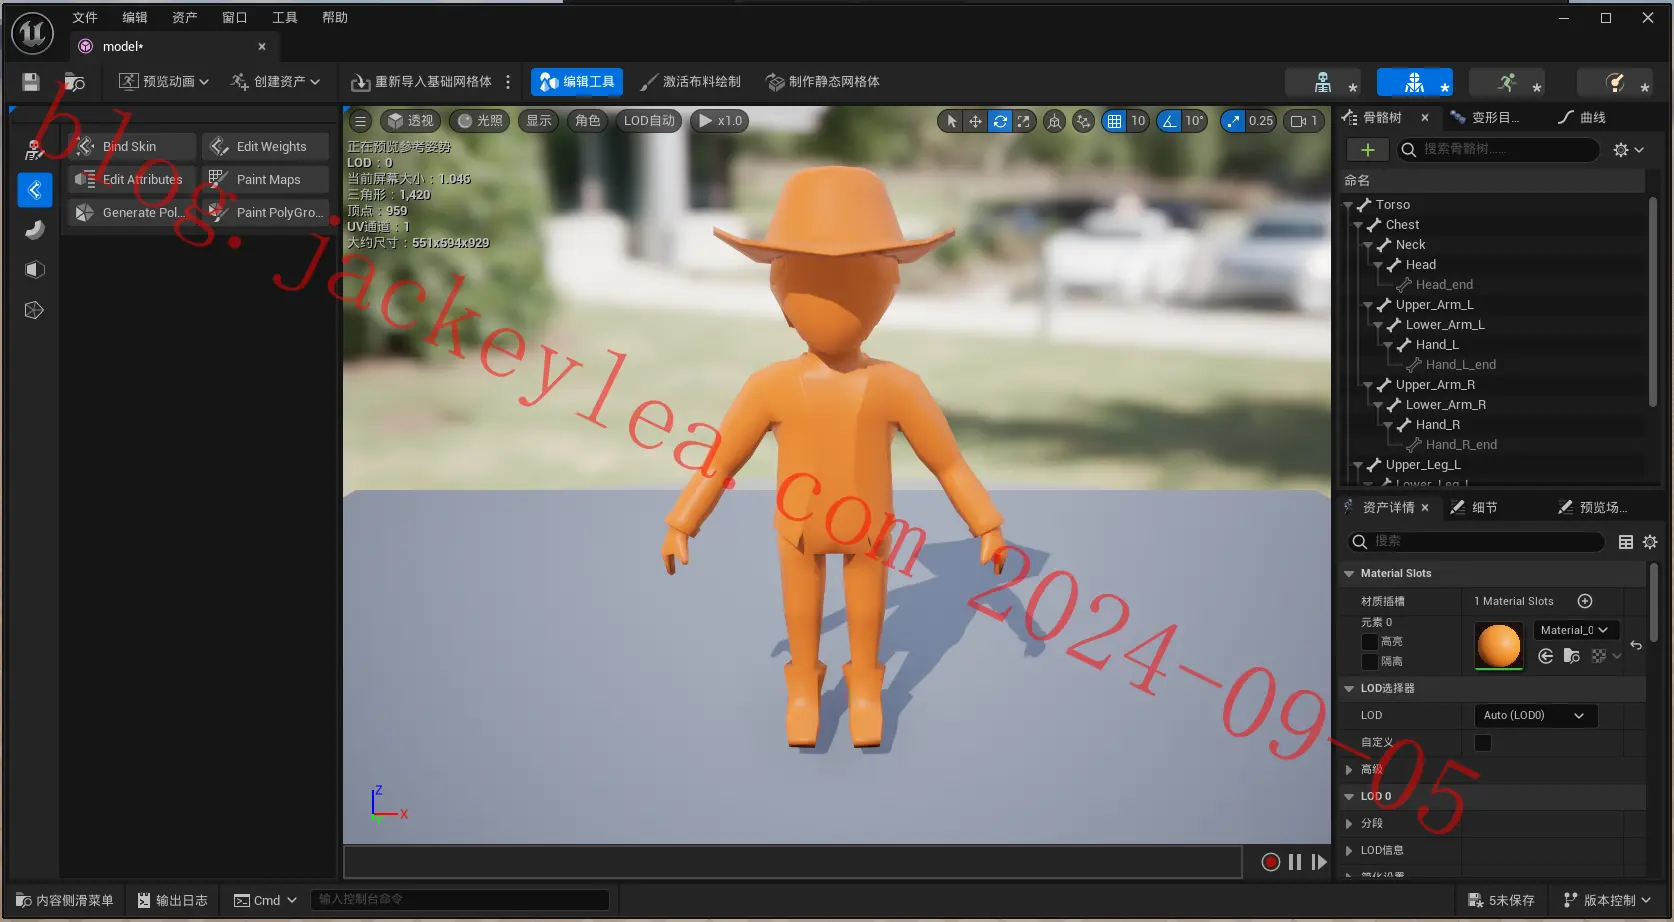The height and width of the screenshot is (922, 1674).
Task: Enable the 隔离 (Isolate) checkbox
Action: (x=1370, y=662)
